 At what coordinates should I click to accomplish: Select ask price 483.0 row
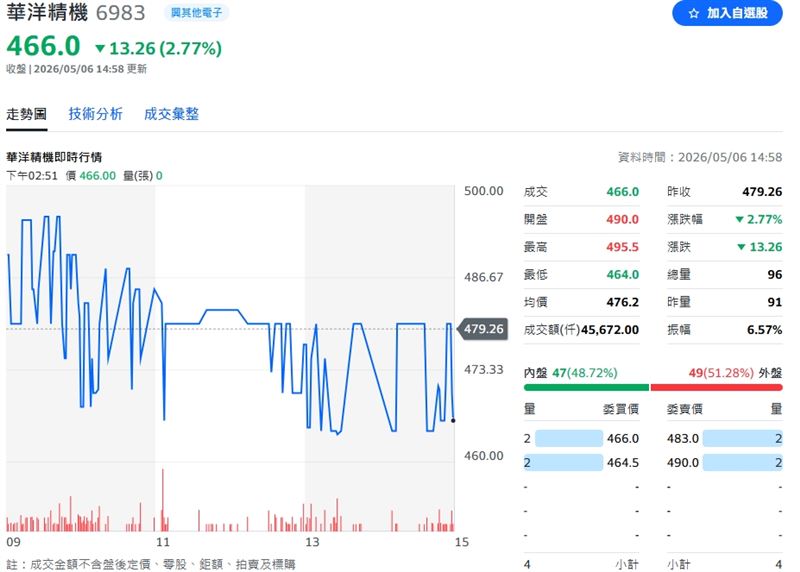coord(724,439)
